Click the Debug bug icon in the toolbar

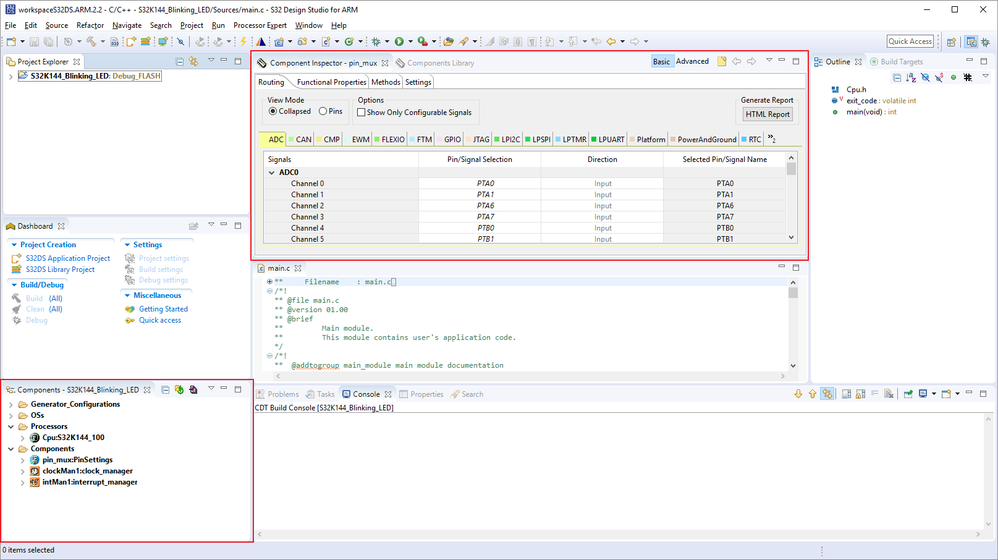point(377,42)
